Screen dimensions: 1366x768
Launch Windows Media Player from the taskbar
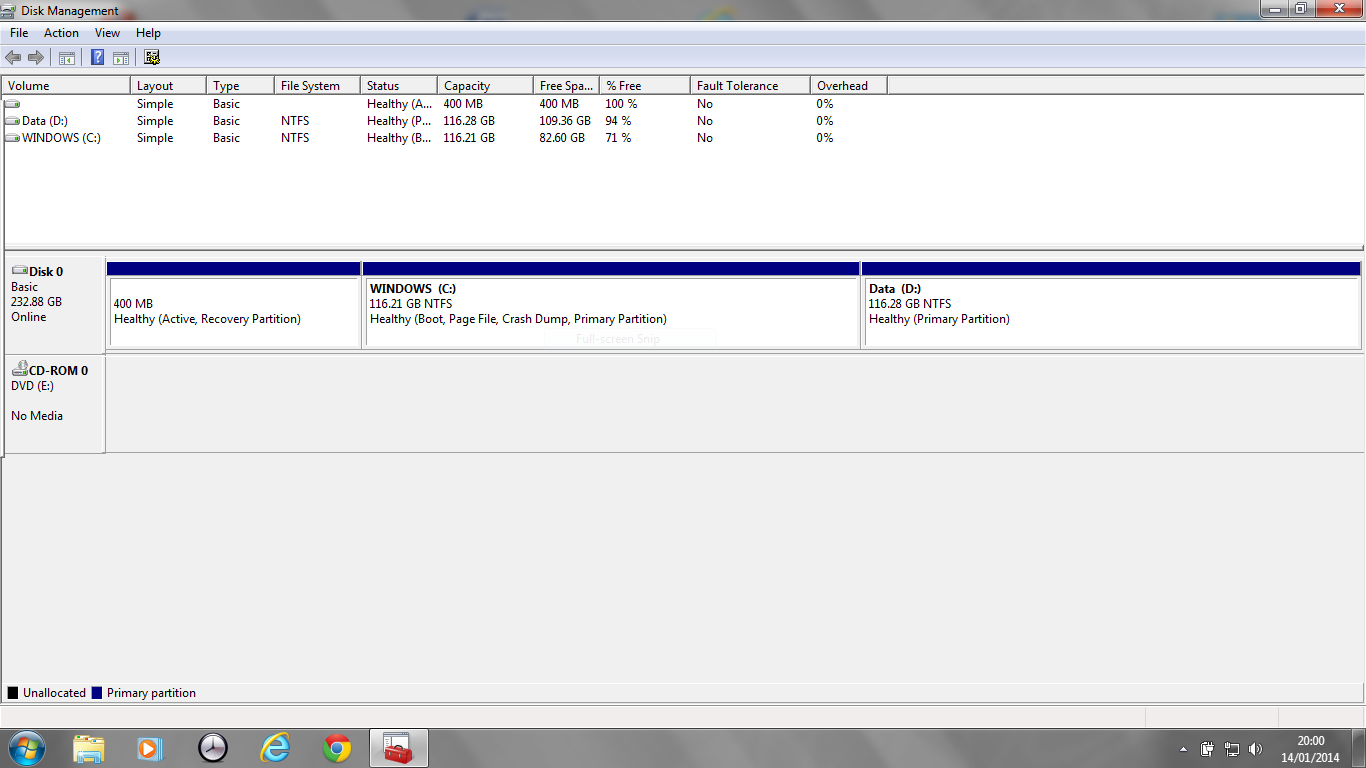coord(150,748)
